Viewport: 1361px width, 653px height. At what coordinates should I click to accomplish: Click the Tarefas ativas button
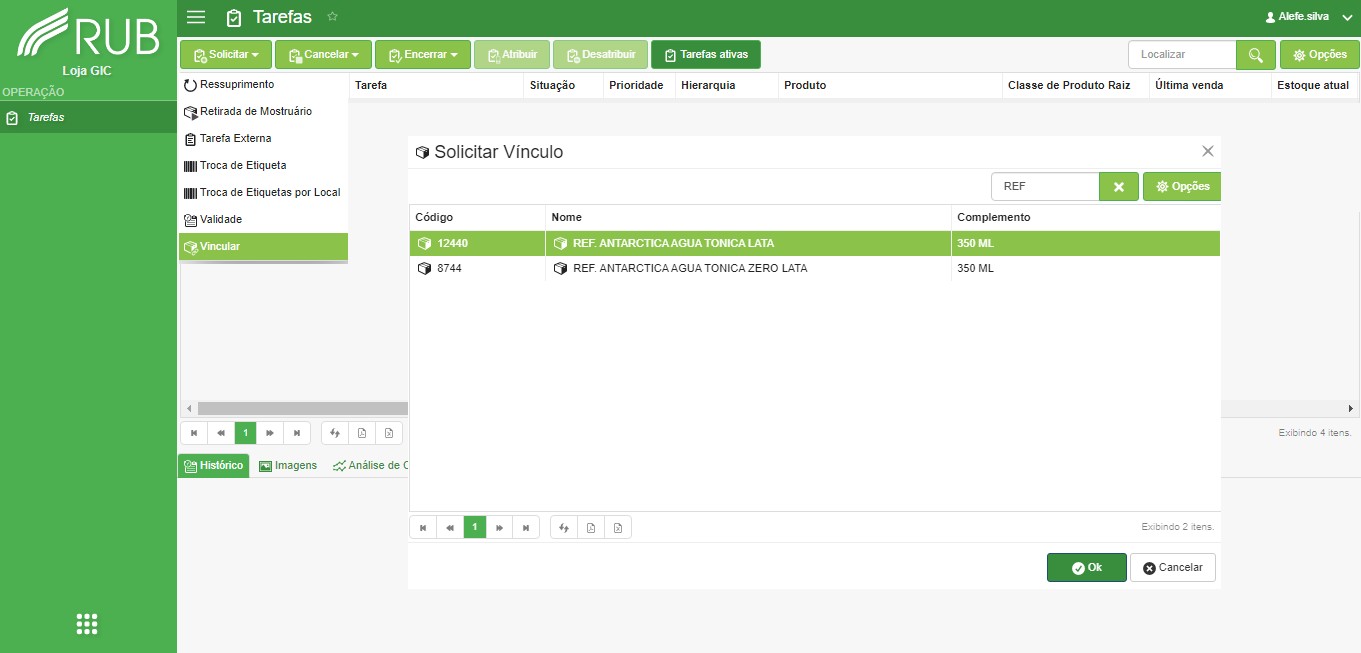(706, 55)
